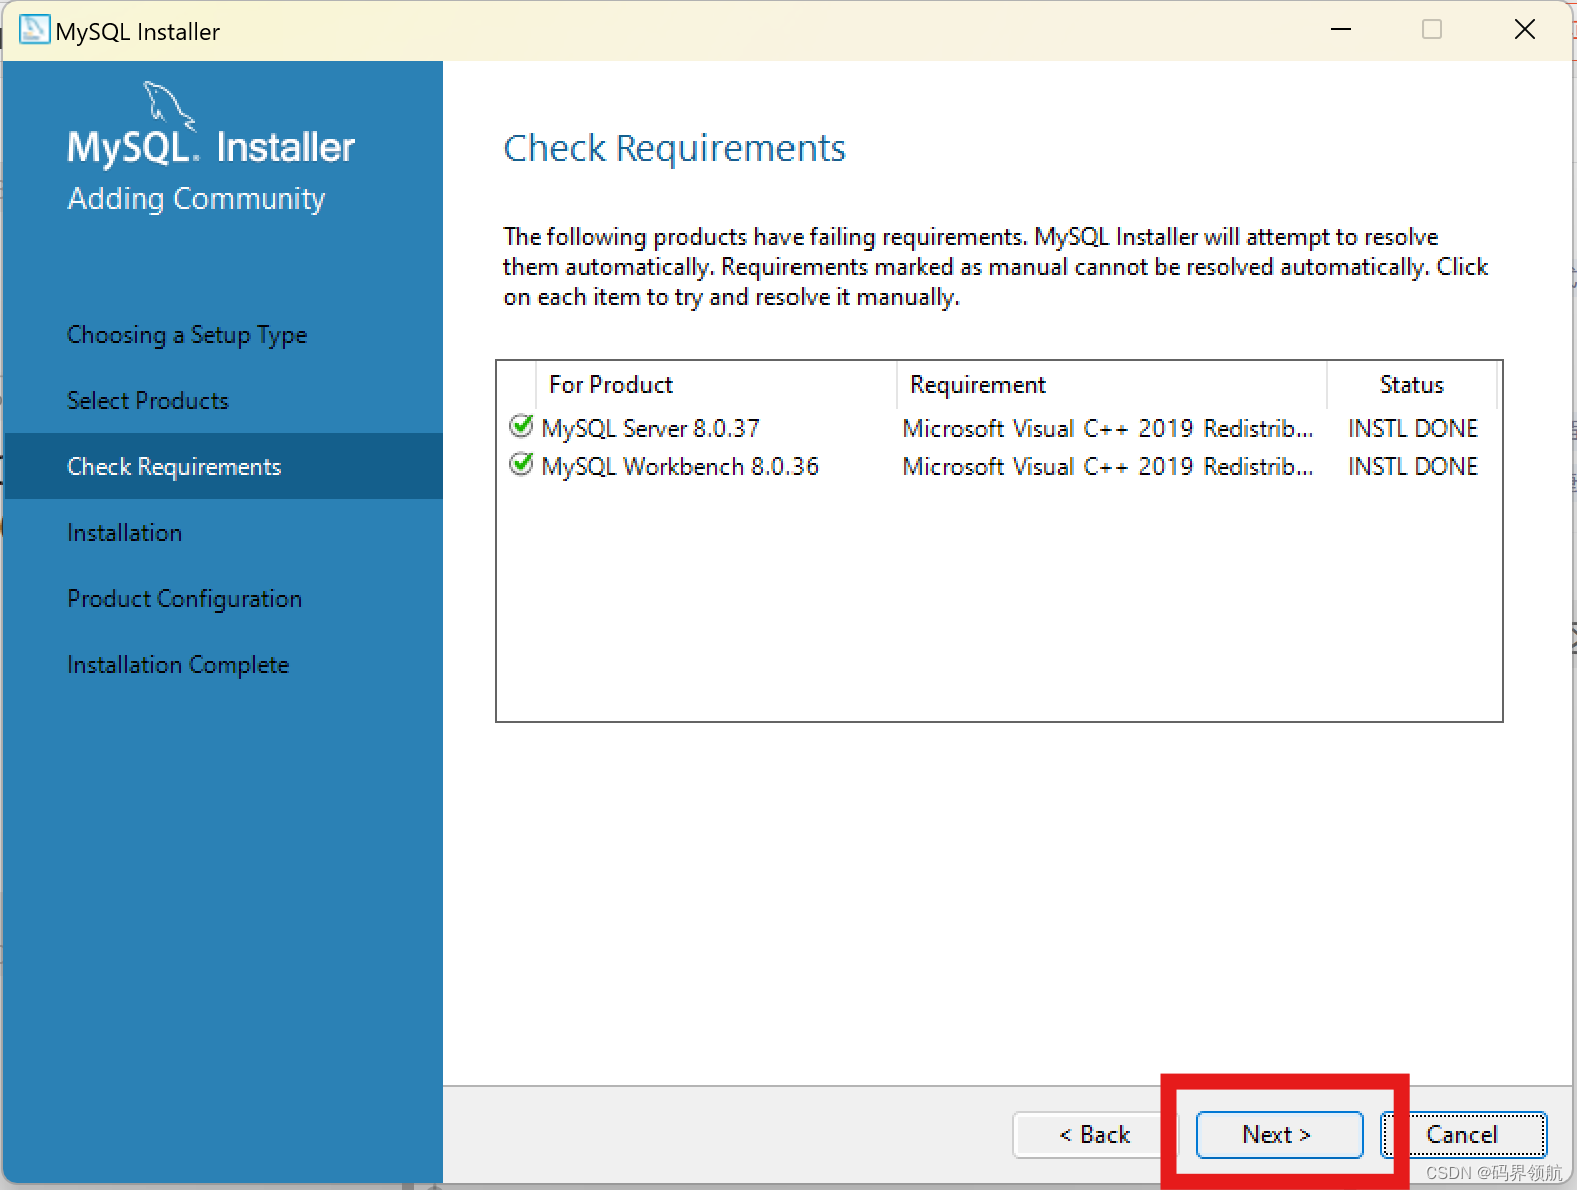Click the Status column header
The height and width of the screenshot is (1191, 1578).
coord(1412,385)
